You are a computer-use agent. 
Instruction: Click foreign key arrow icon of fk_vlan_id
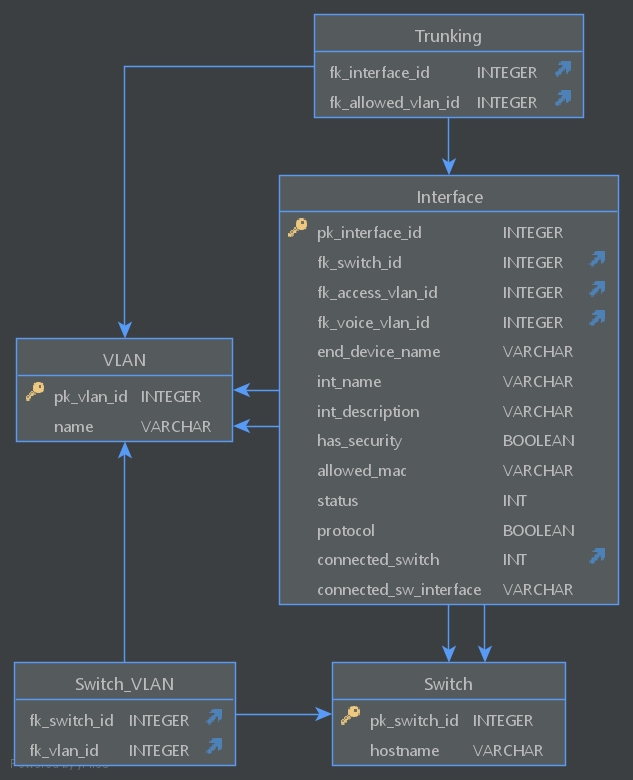[x=214, y=746]
